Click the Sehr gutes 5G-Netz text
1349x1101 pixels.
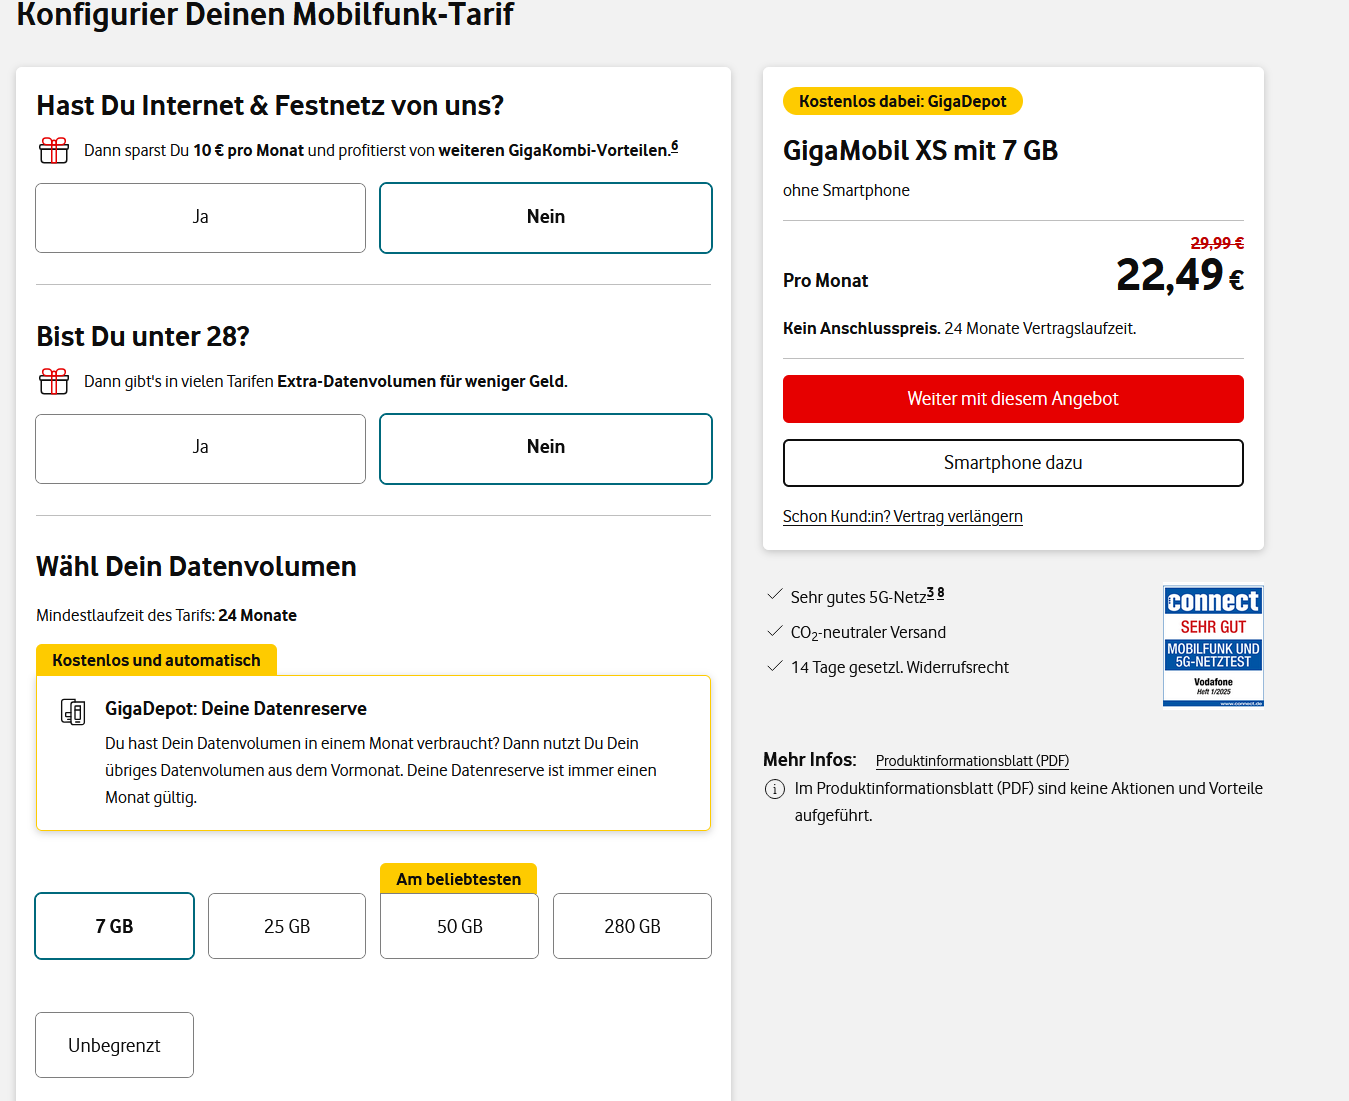pos(858,597)
